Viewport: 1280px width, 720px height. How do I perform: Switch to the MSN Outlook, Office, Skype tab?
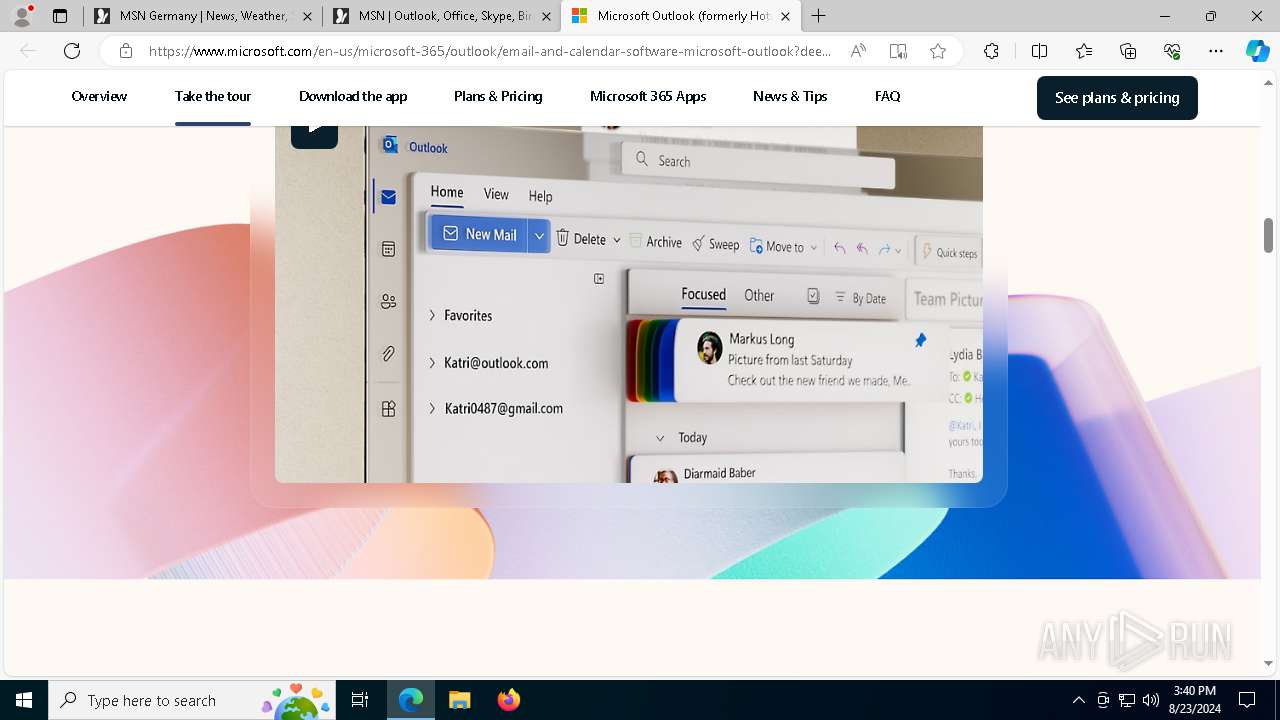[x=442, y=16]
